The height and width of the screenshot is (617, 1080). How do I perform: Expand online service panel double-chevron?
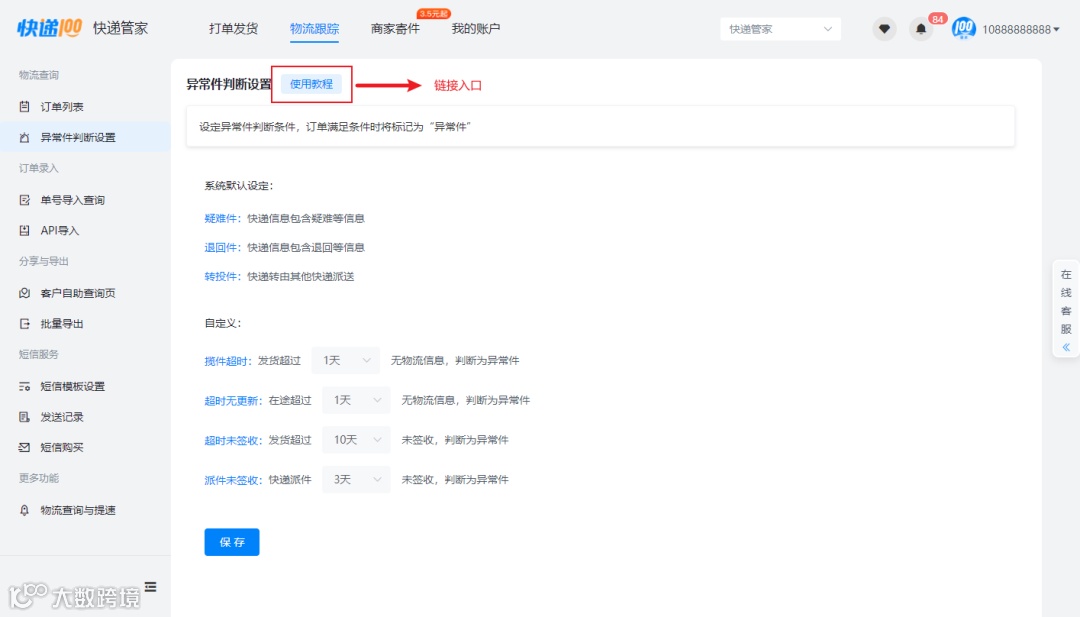click(1066, 347)
